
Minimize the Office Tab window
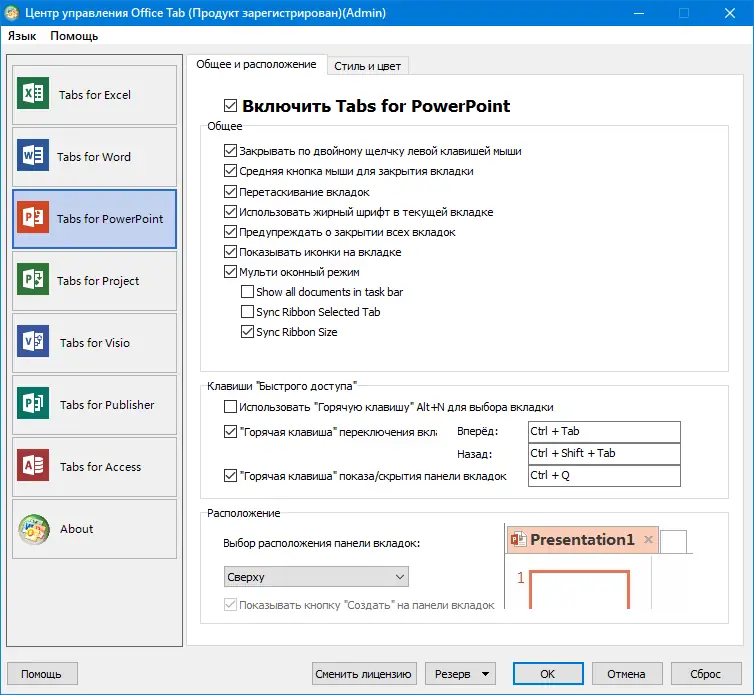pos(639,13)
